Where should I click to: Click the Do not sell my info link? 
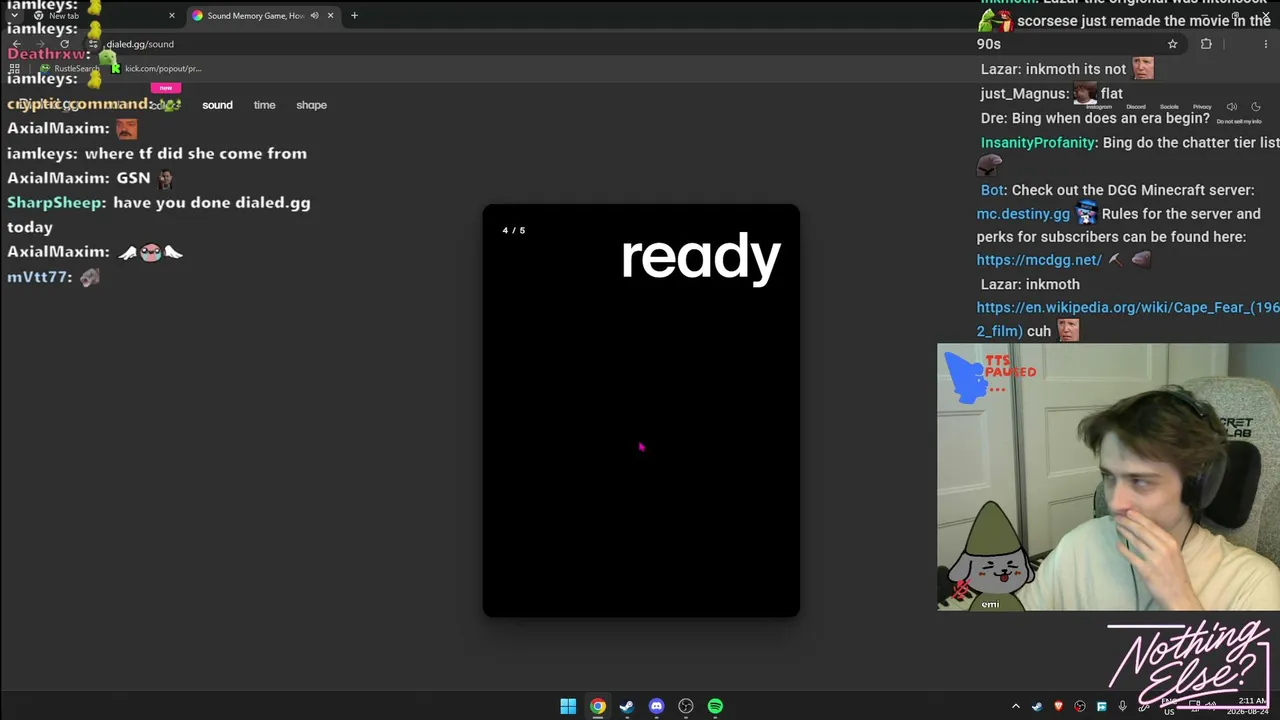1238,121
